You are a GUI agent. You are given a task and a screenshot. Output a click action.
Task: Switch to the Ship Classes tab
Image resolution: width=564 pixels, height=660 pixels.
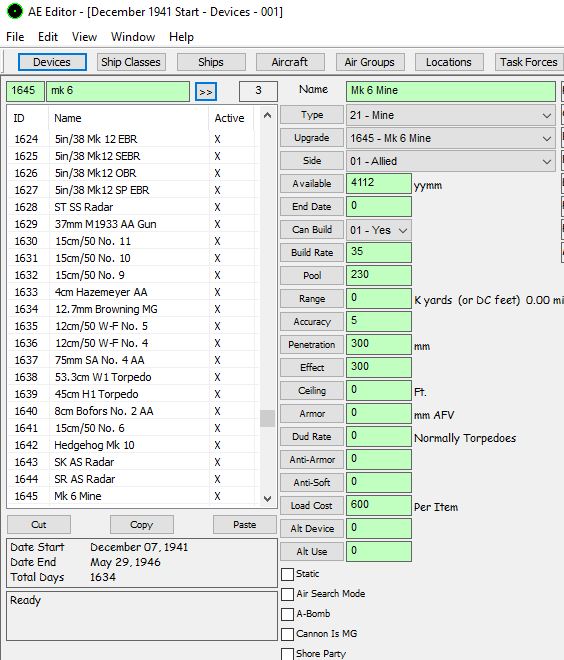(131, 62)
